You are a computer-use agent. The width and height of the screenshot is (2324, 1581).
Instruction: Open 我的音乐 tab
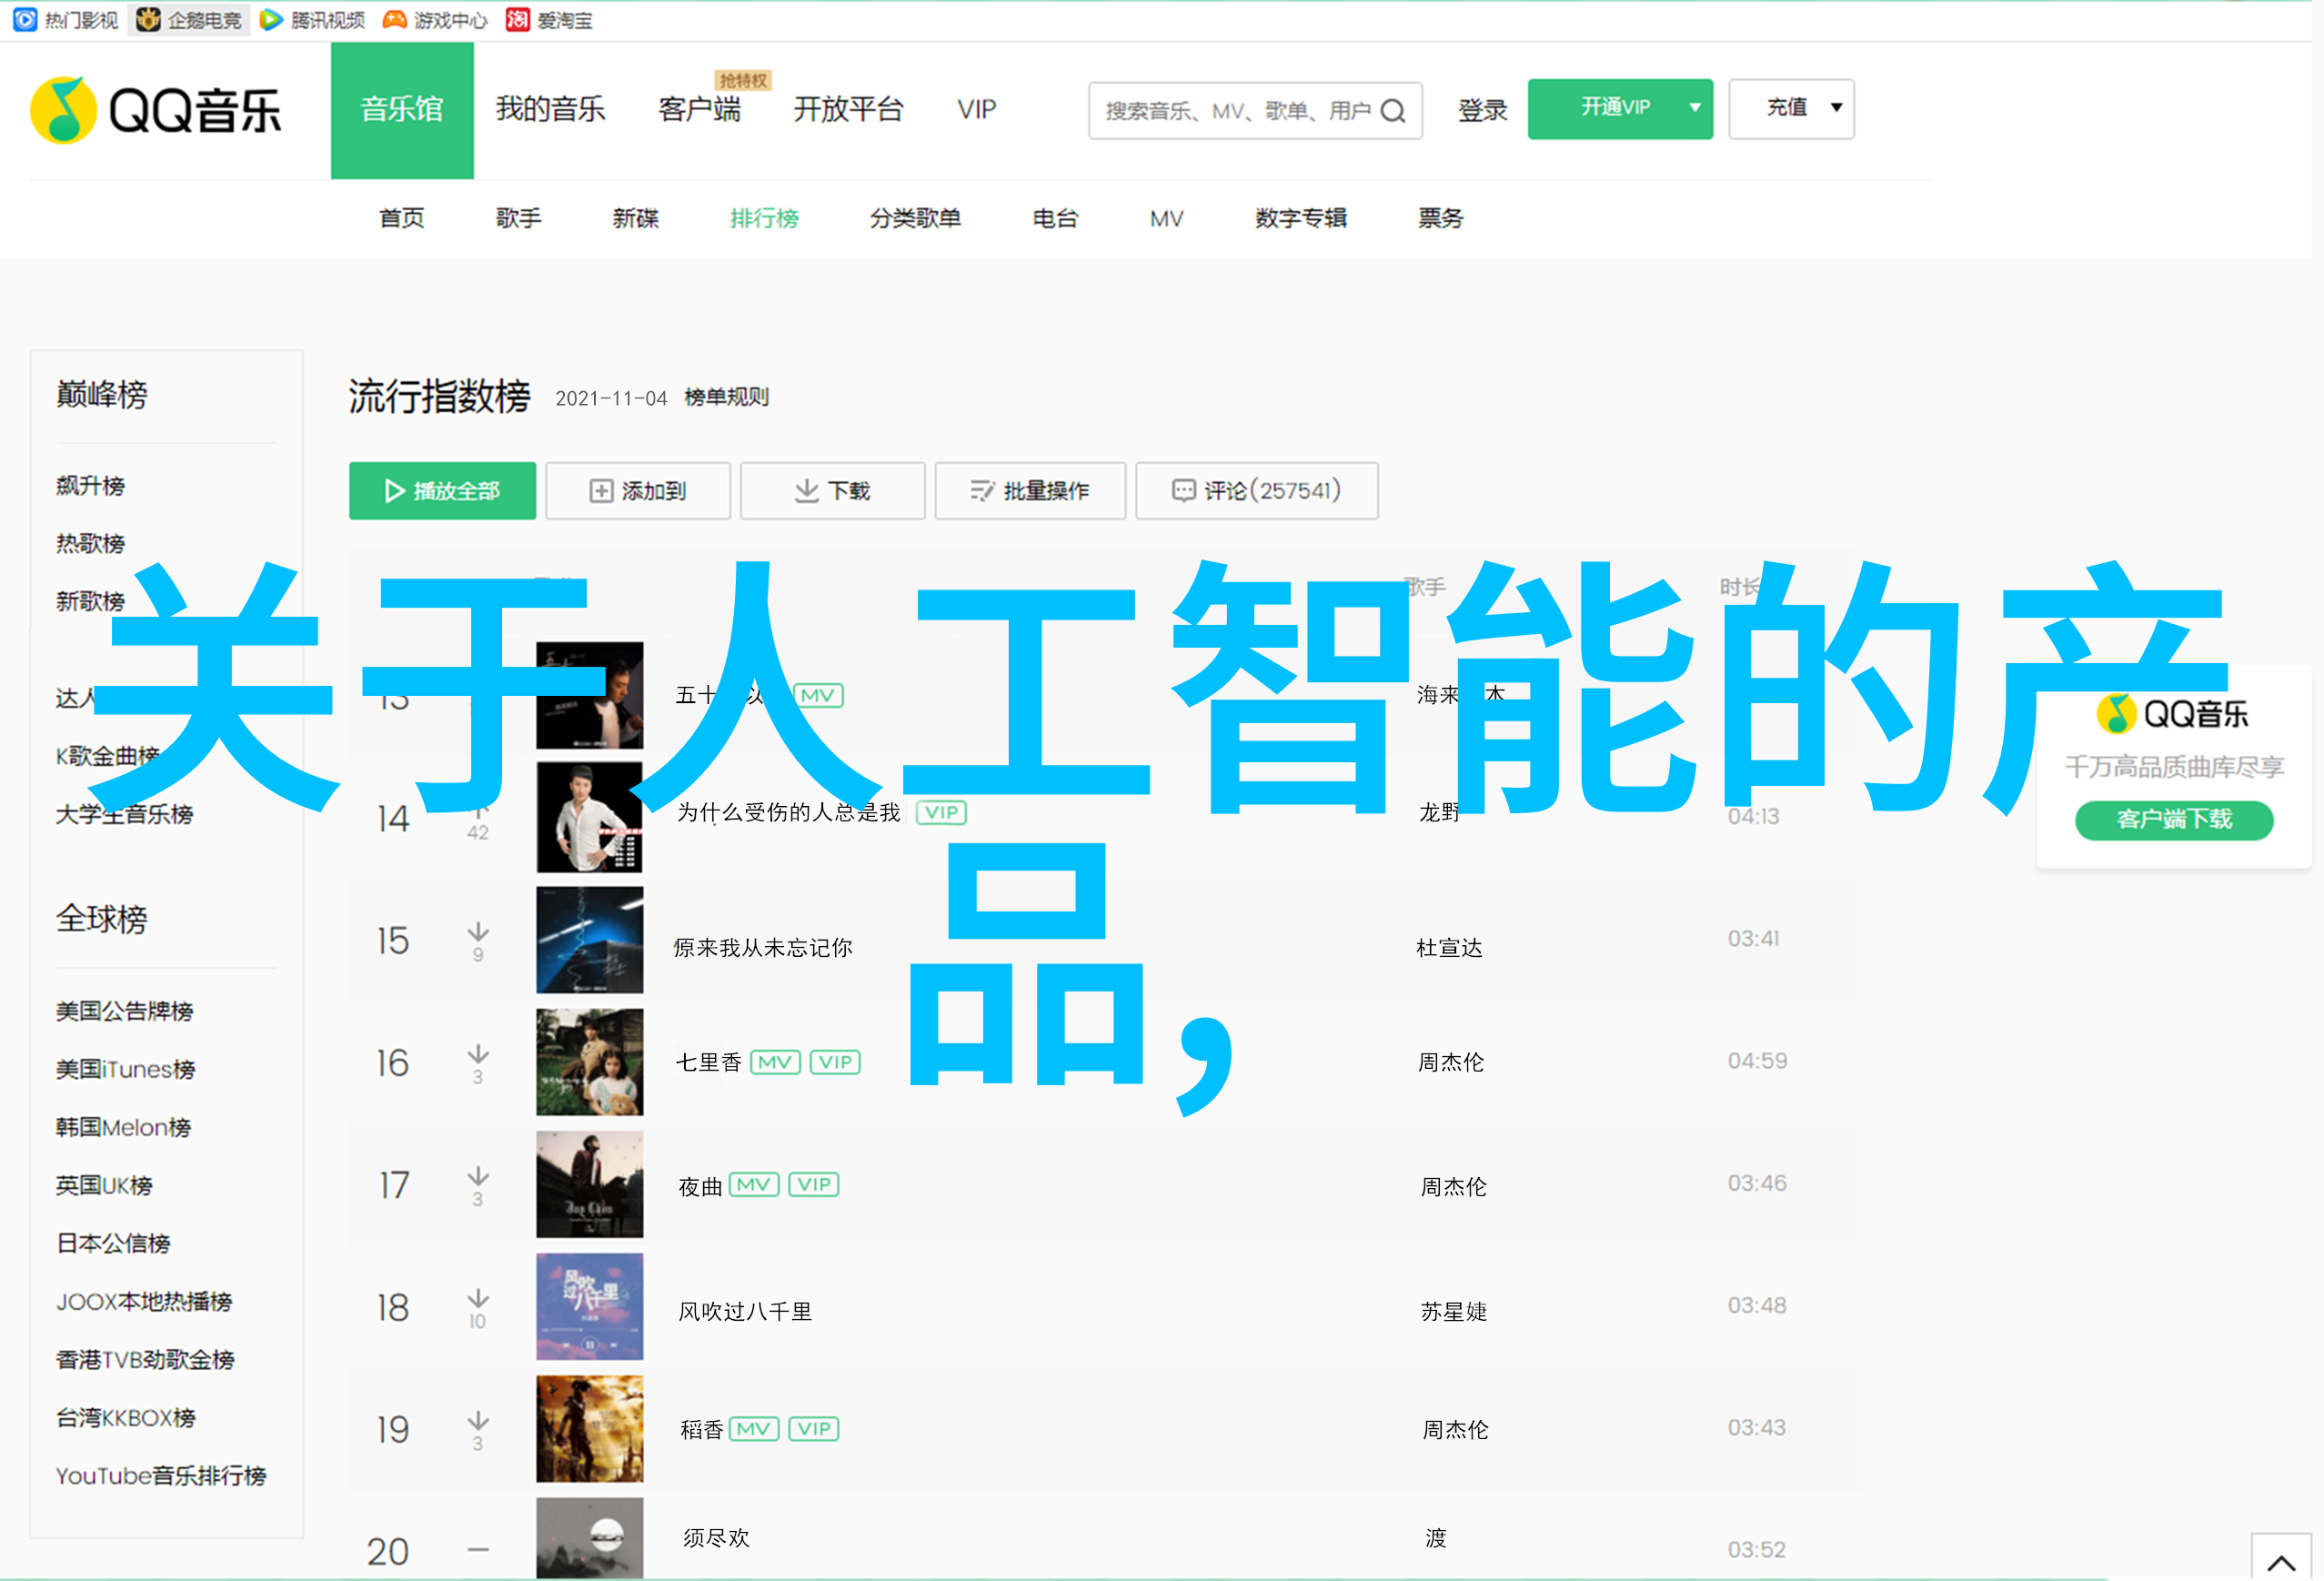[x=550, y=109]
